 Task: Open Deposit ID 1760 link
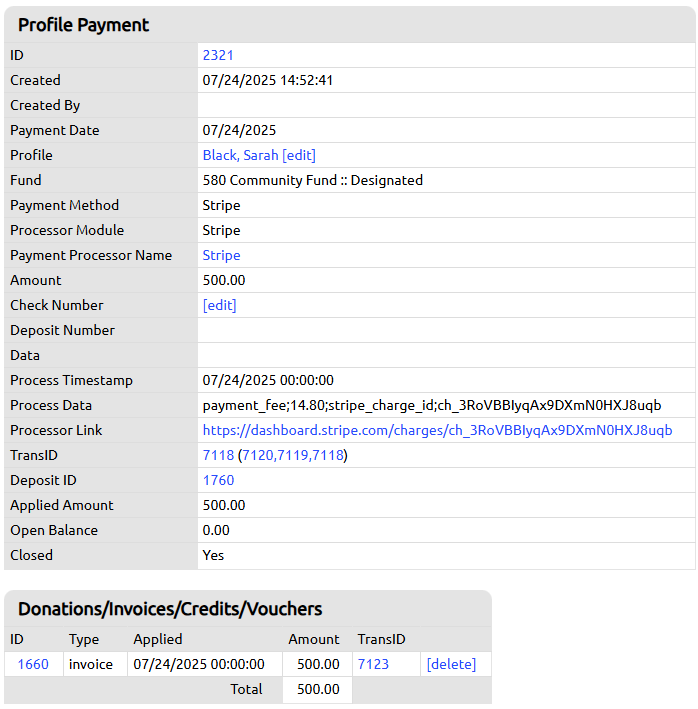tap(218, 480)
